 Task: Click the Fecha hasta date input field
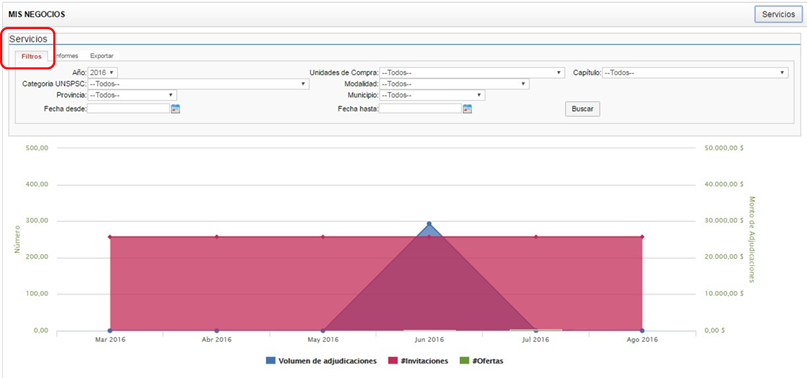point(420,109)
